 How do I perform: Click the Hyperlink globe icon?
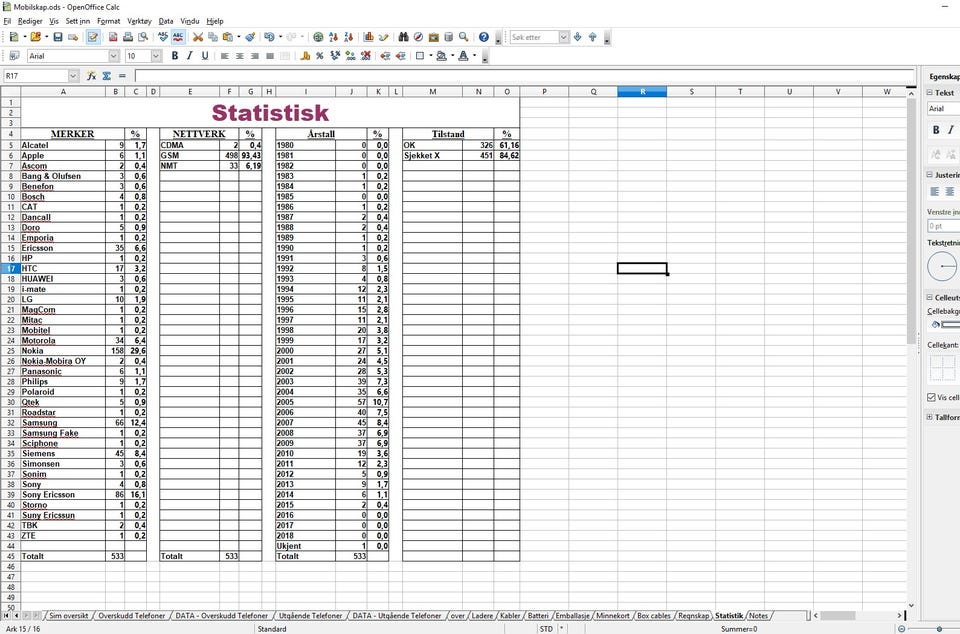[x=318, y=37]
